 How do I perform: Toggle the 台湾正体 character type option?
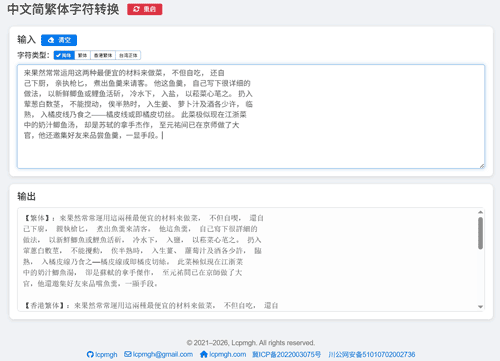point(128,55)
